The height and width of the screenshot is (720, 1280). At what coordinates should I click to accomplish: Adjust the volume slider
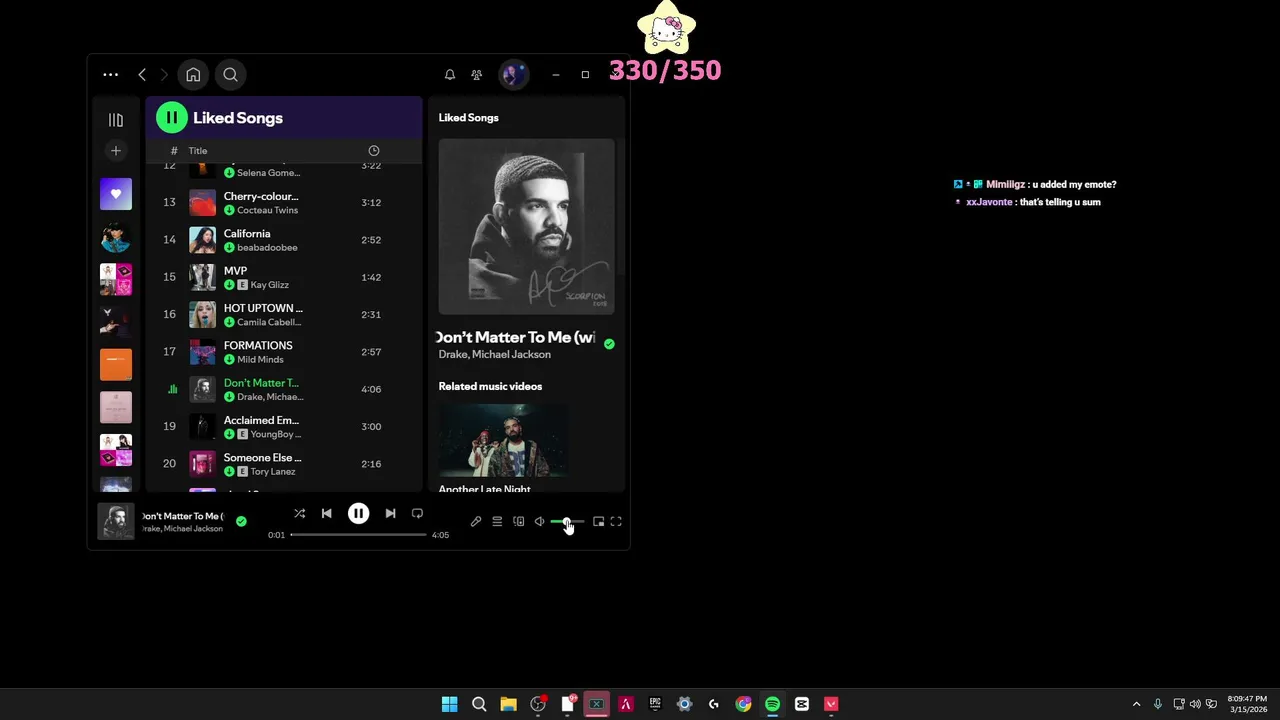click(x=567, y=522)
